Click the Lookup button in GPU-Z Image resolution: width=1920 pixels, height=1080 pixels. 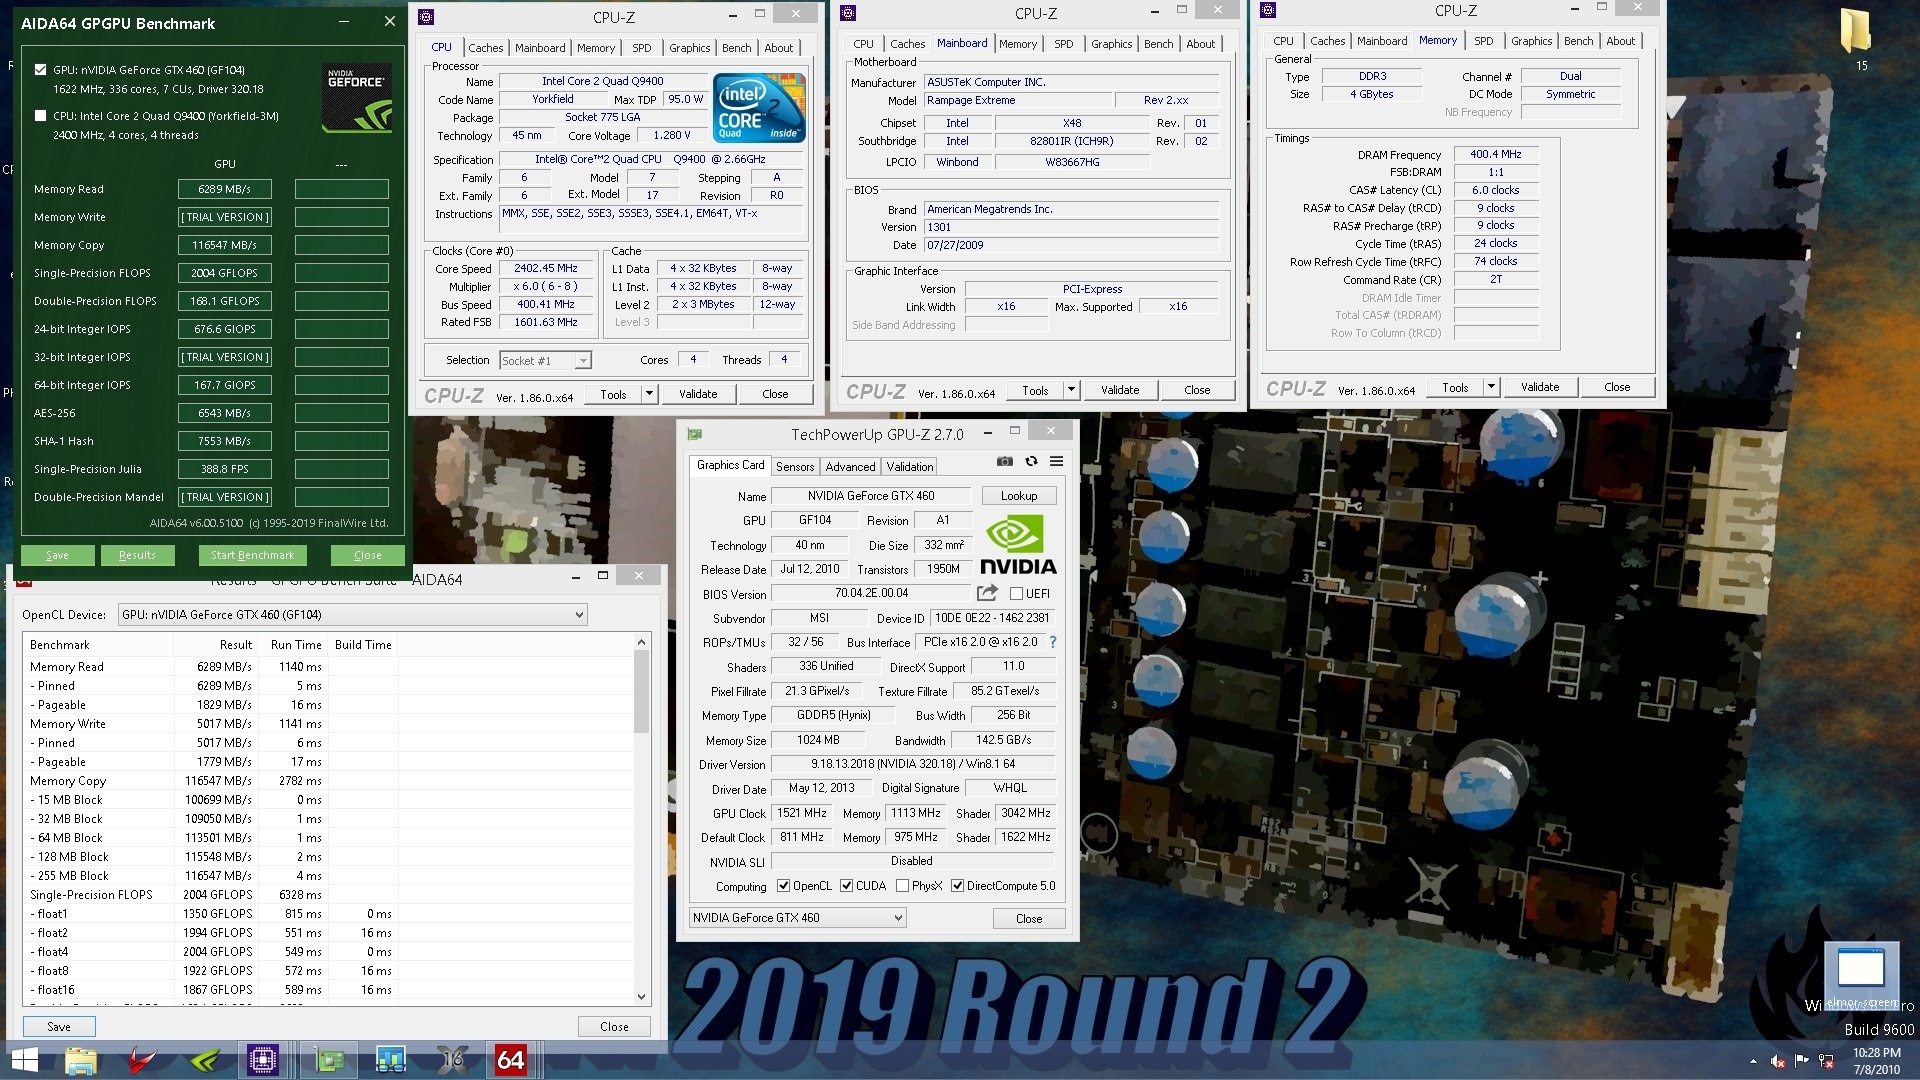[x=1018, y=496]
